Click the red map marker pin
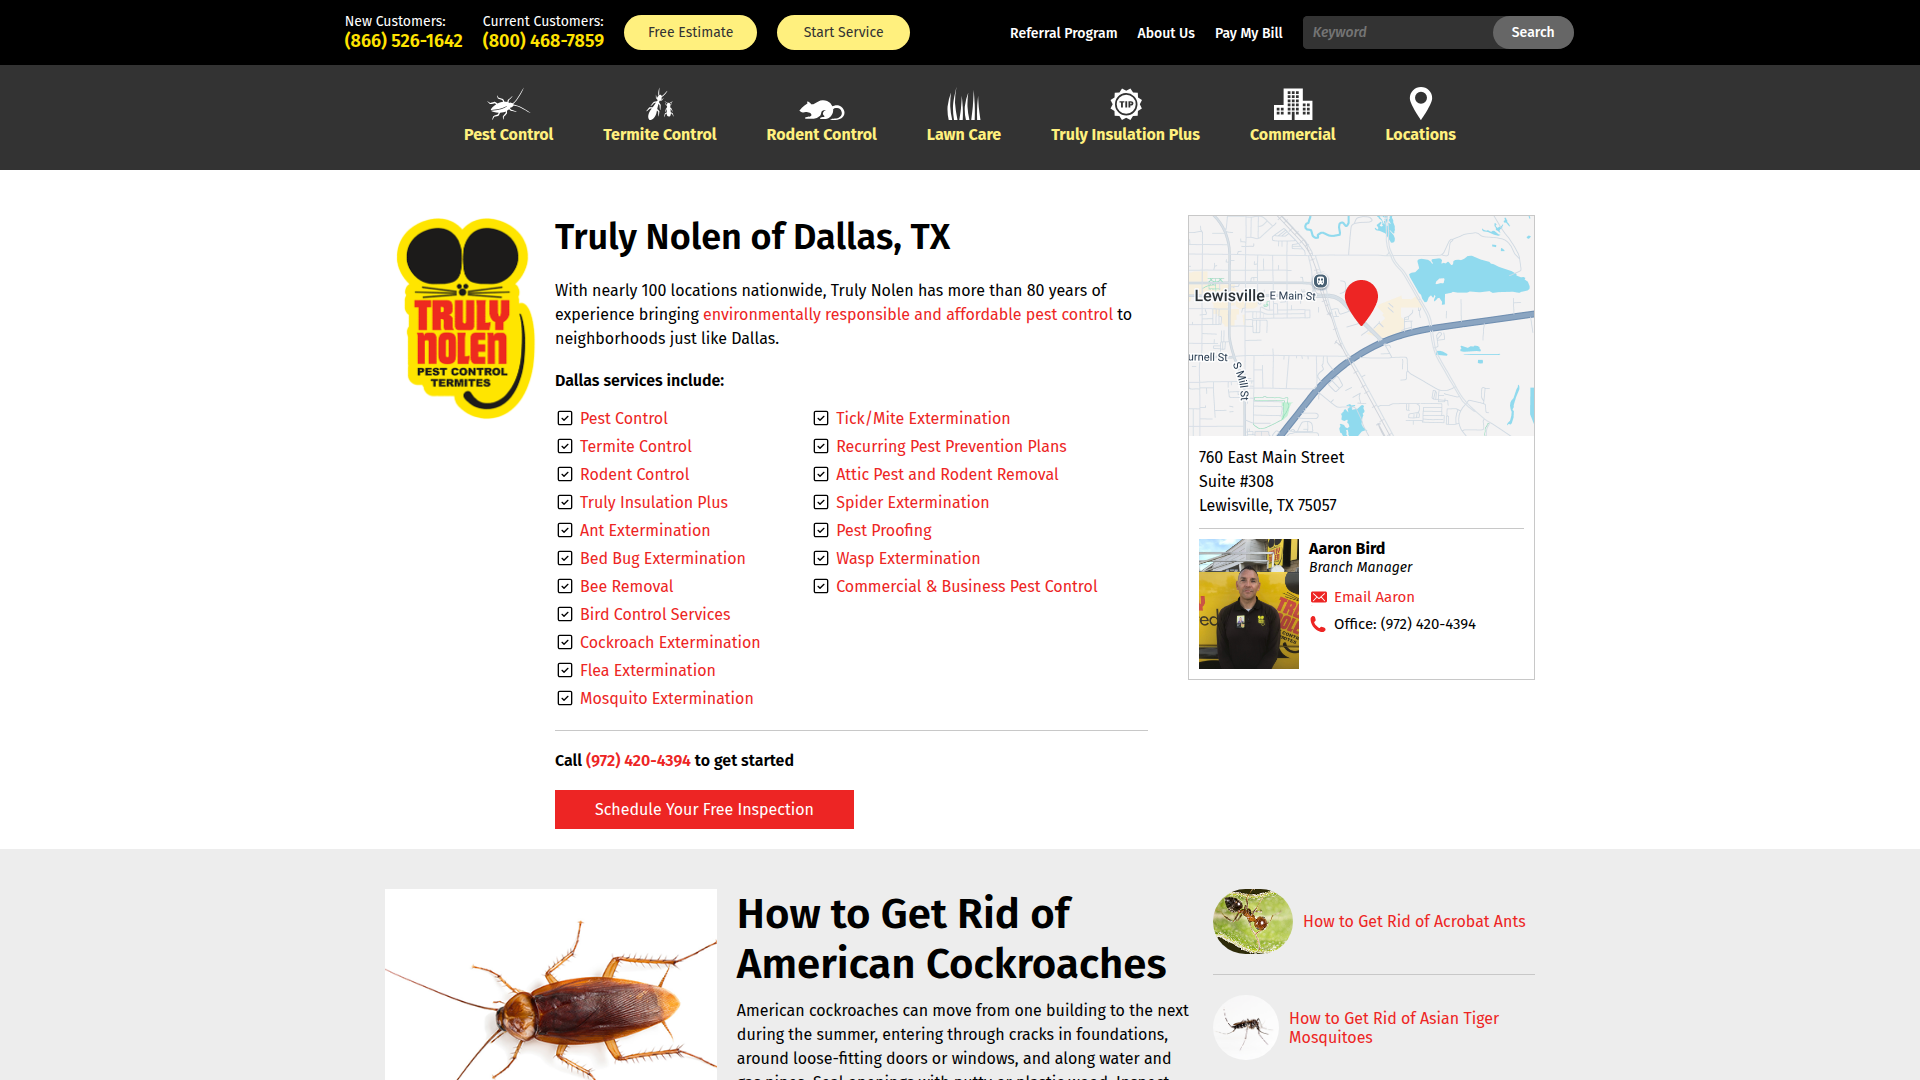Image resolution: width=1920 pixels, height=1080 pixels. [1361, 302]
